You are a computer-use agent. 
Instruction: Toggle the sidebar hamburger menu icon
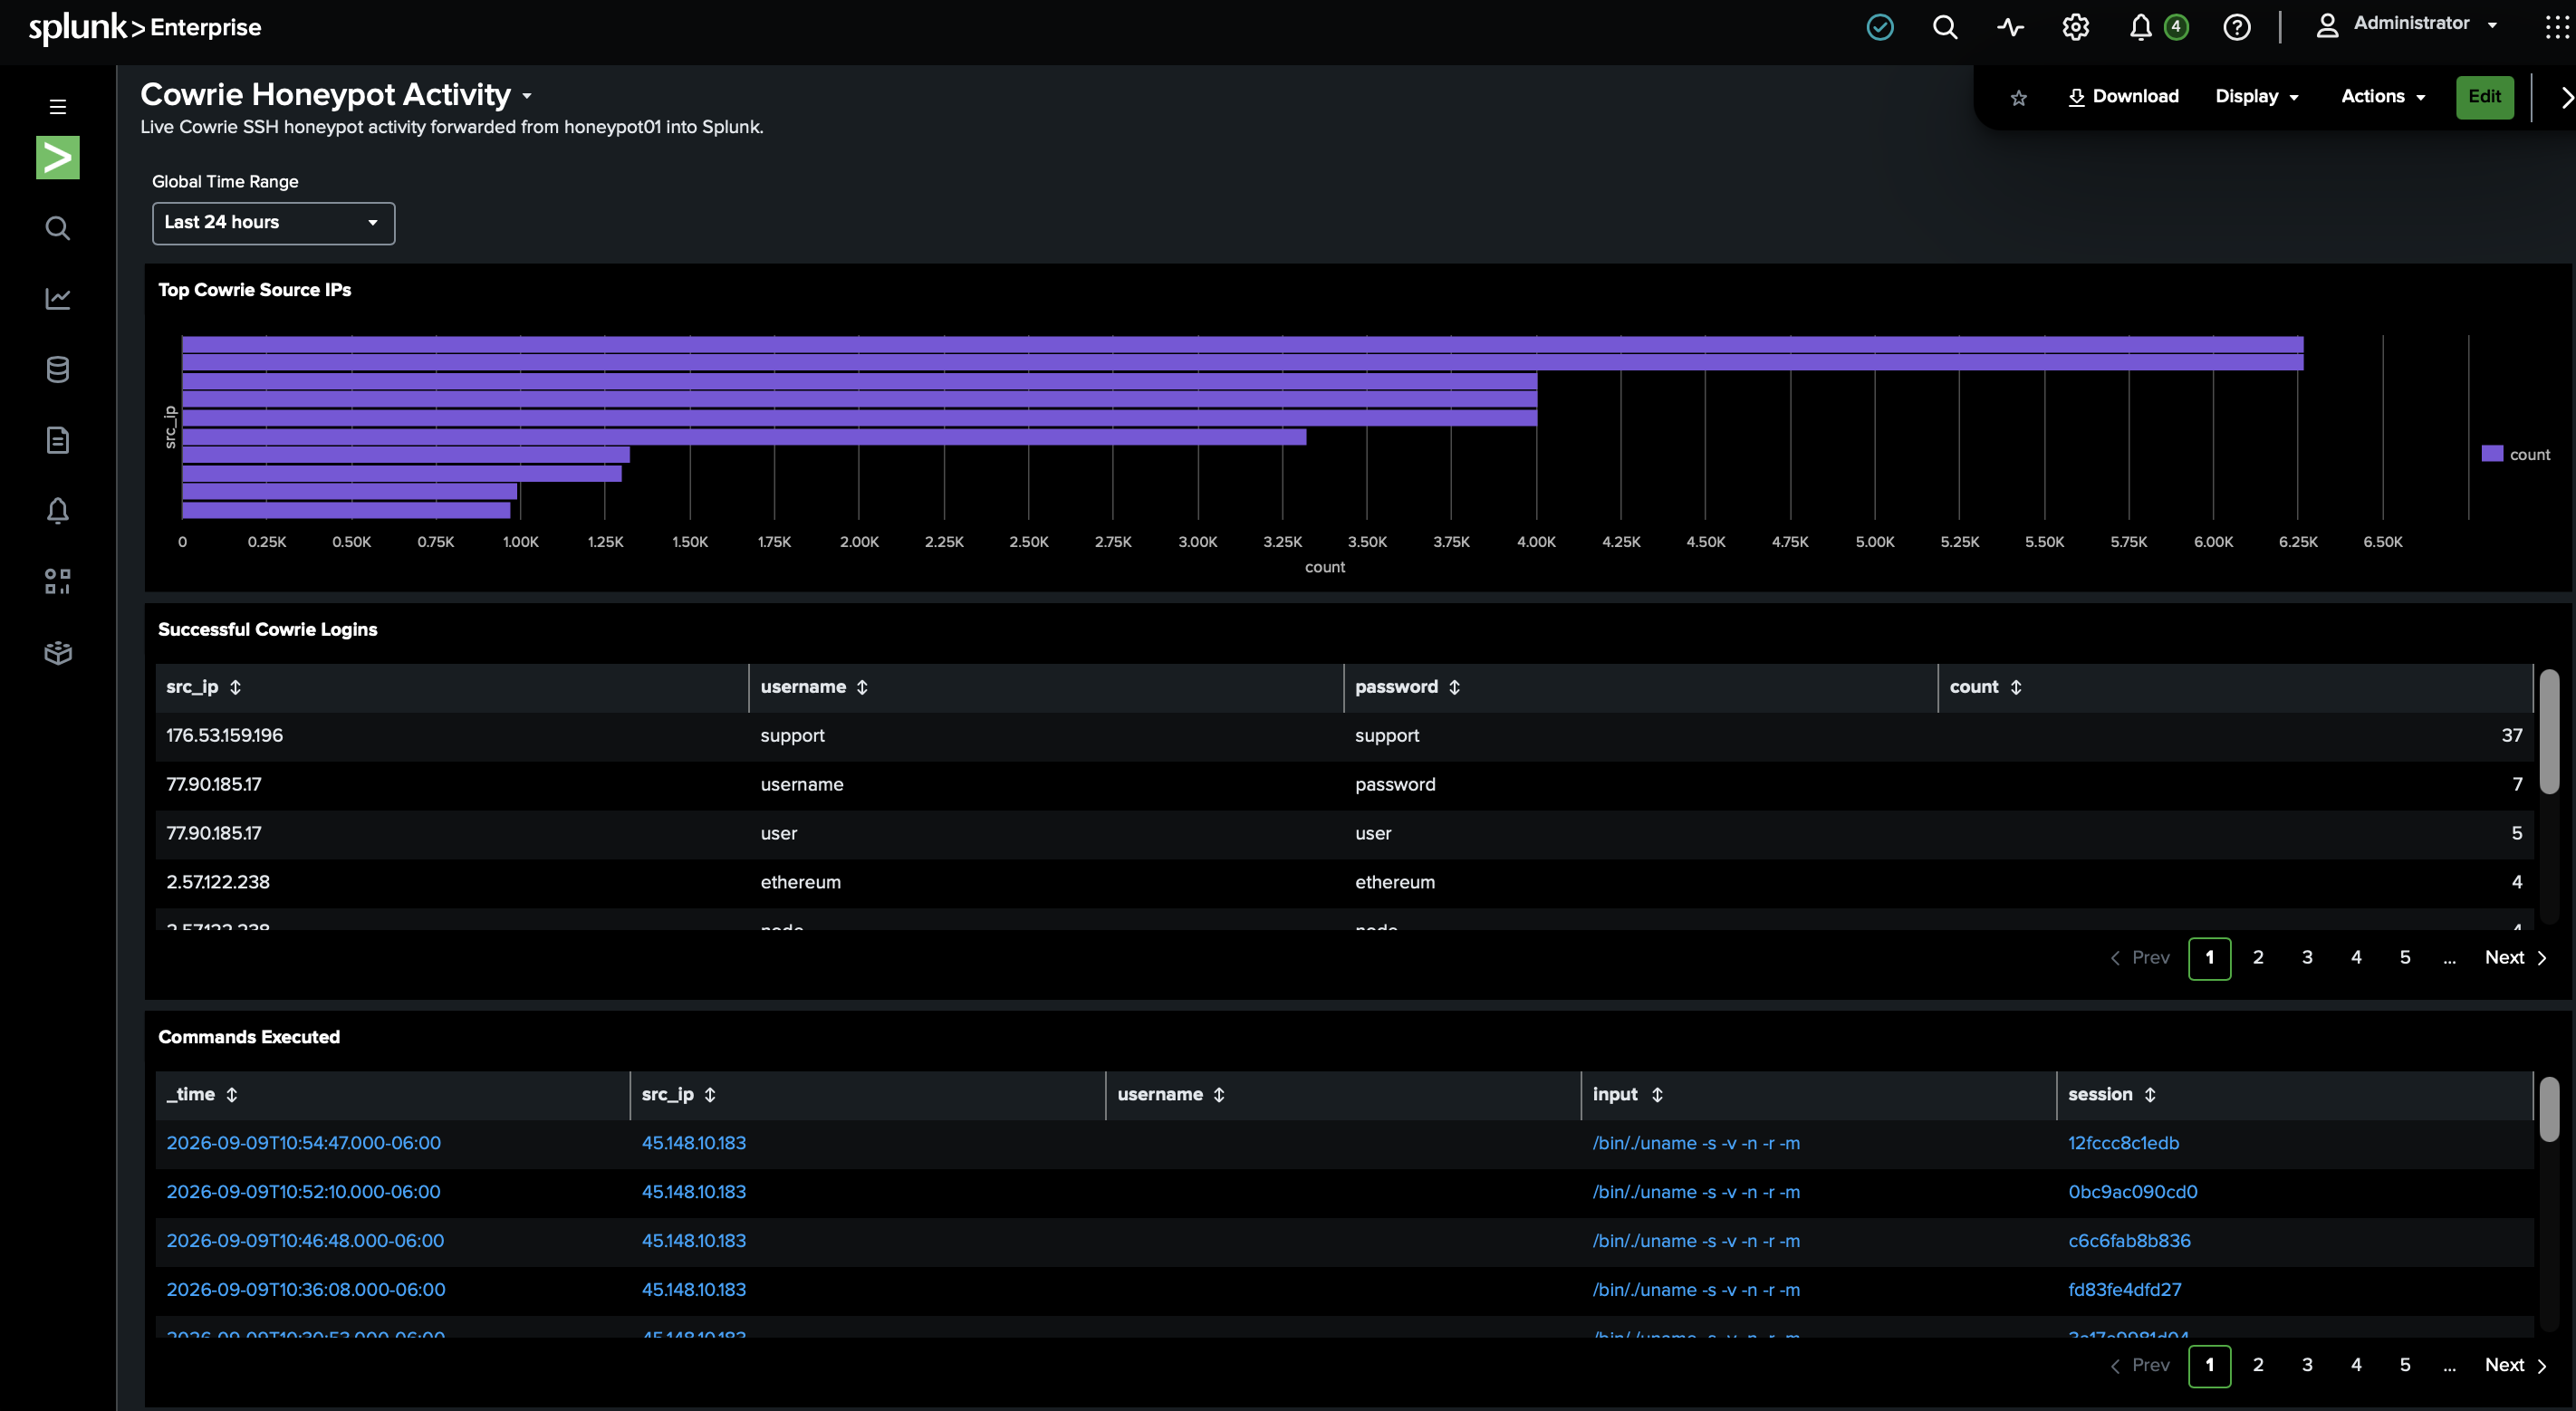58,106
